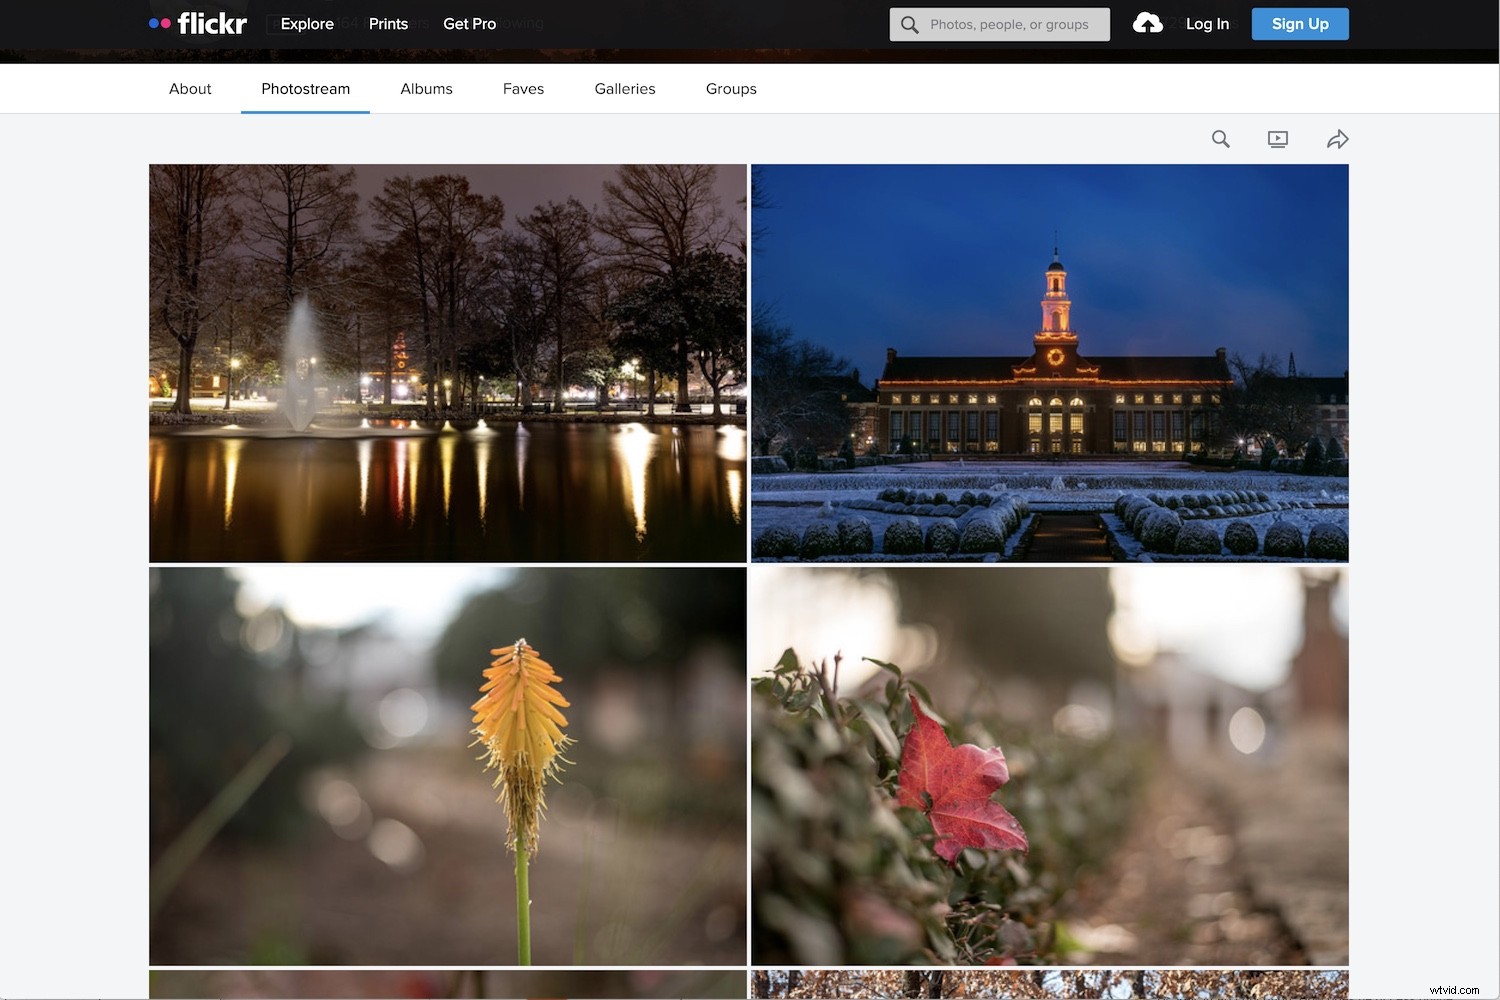Open the Faves tab
The height and width of the screenshot is (1000, 1500).
point(523,88)
